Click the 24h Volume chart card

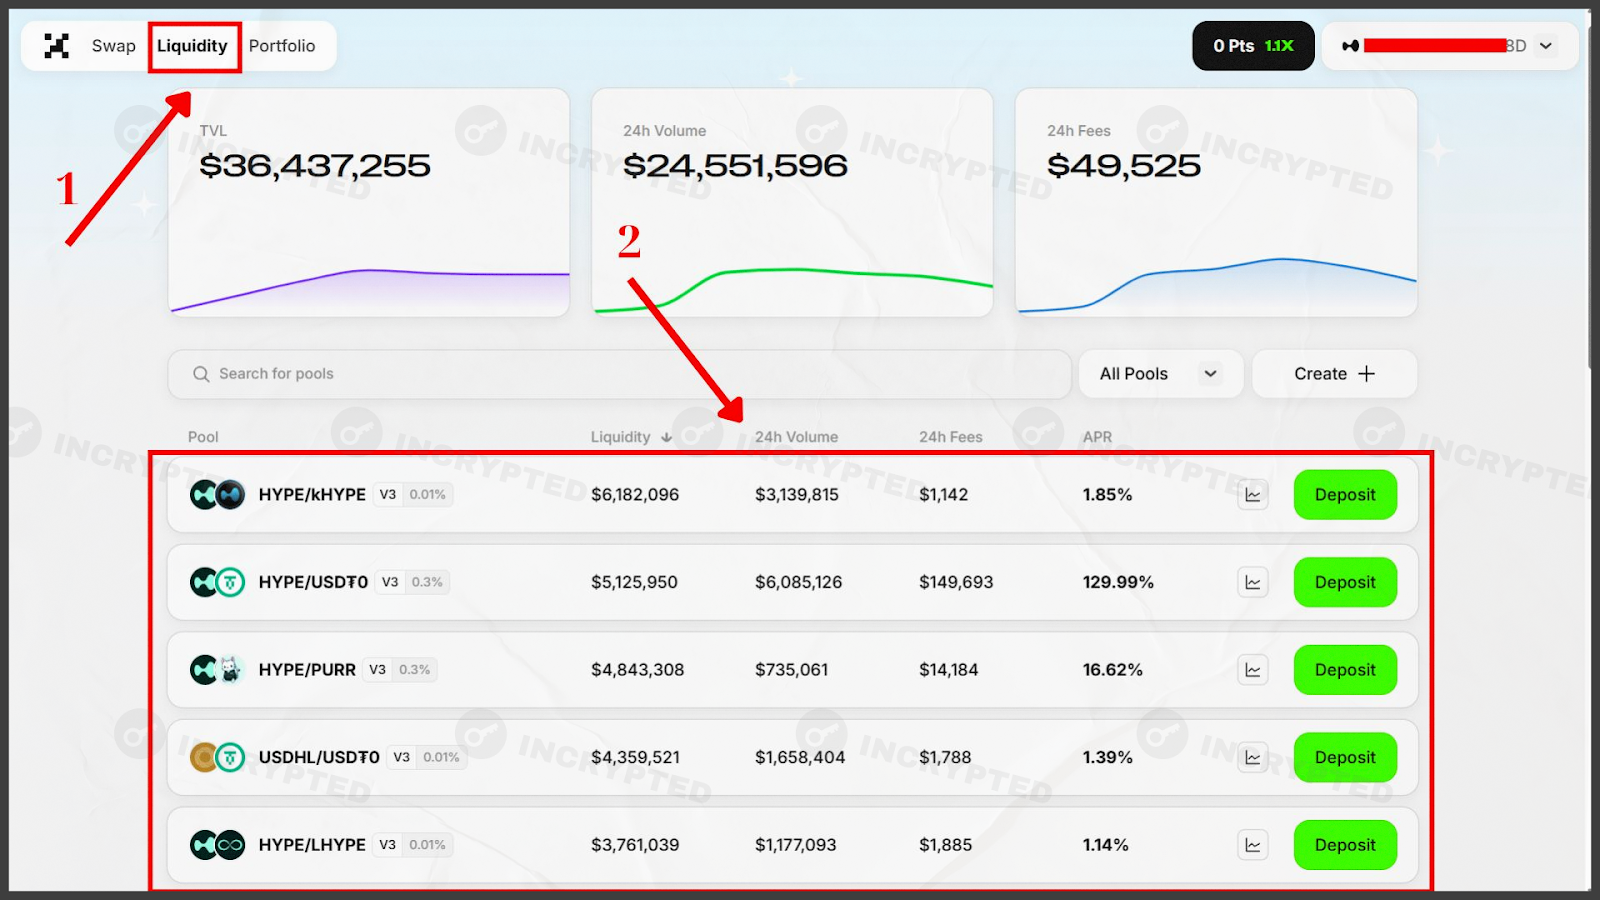click(x=792, y=203)
